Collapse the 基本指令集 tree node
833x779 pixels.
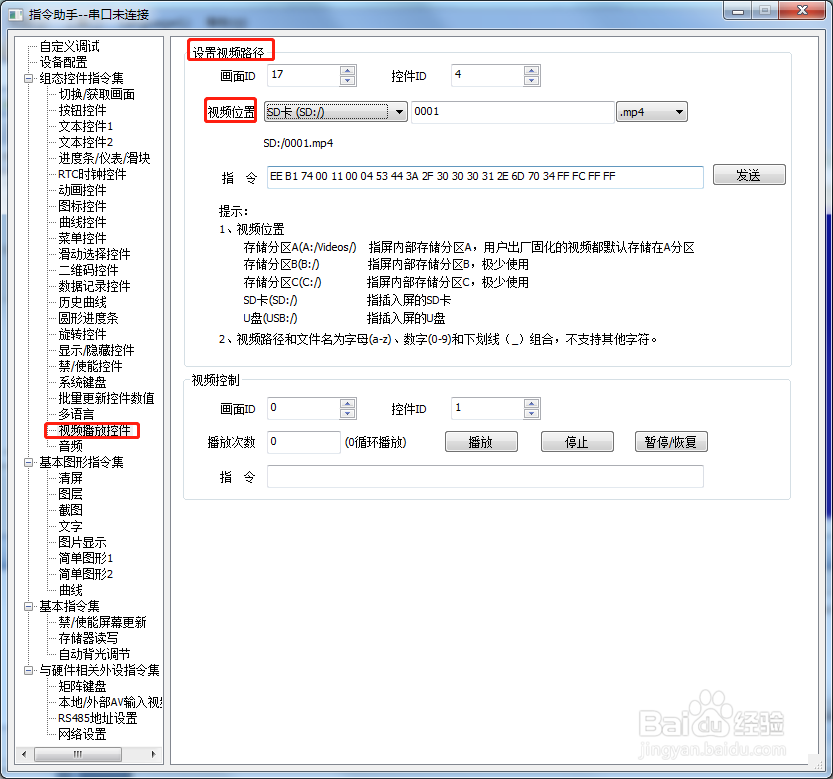pyautogui.click(x=28, y=606)
